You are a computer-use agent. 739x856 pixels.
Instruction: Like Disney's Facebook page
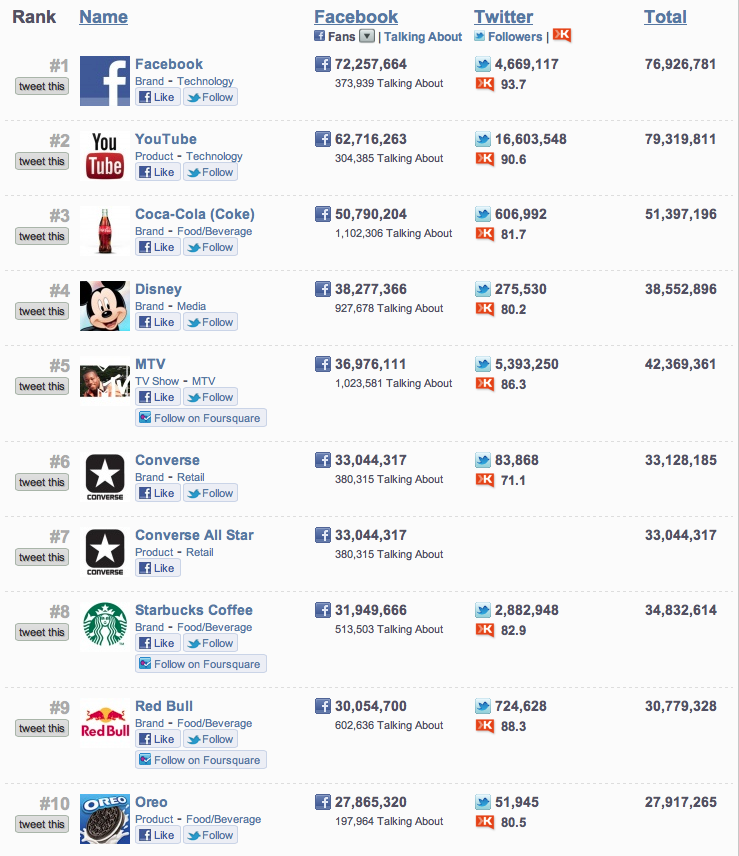click(x=157, y=322)
